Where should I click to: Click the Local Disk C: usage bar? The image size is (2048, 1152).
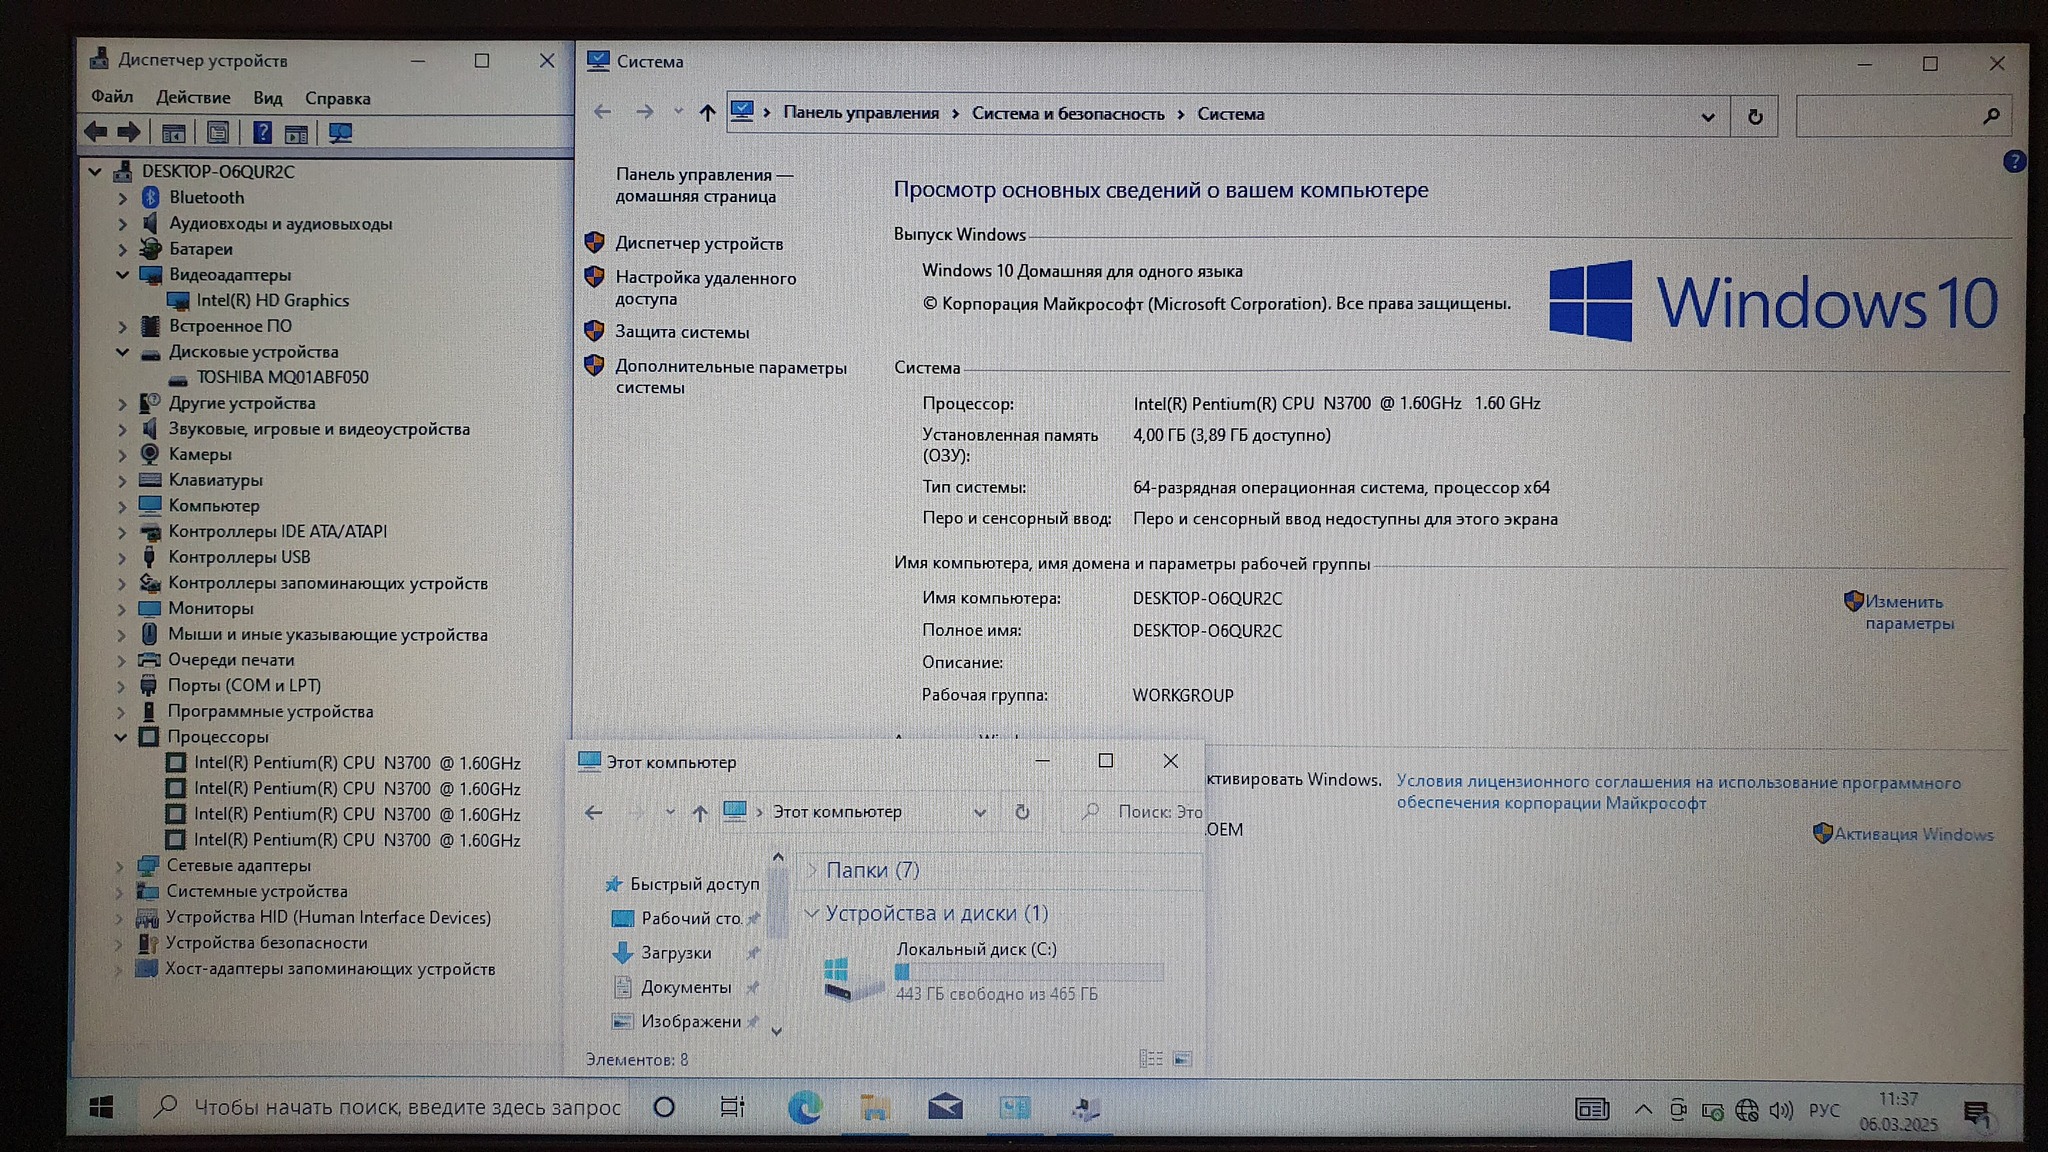(x=1029, y=972)
